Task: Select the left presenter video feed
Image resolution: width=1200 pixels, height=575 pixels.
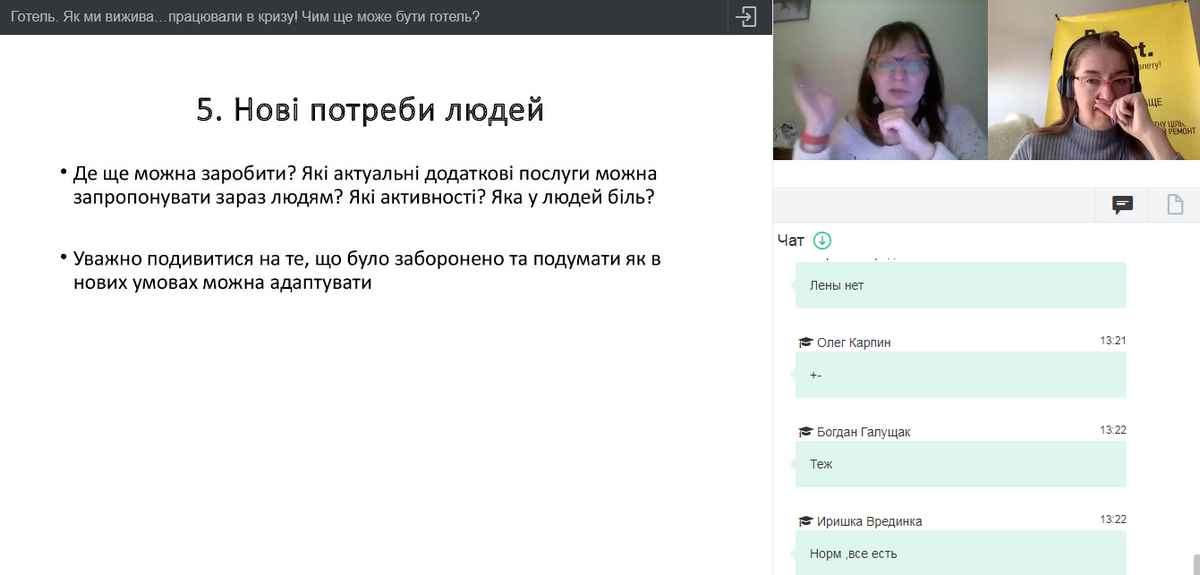Action: click(x=880, y=80)
